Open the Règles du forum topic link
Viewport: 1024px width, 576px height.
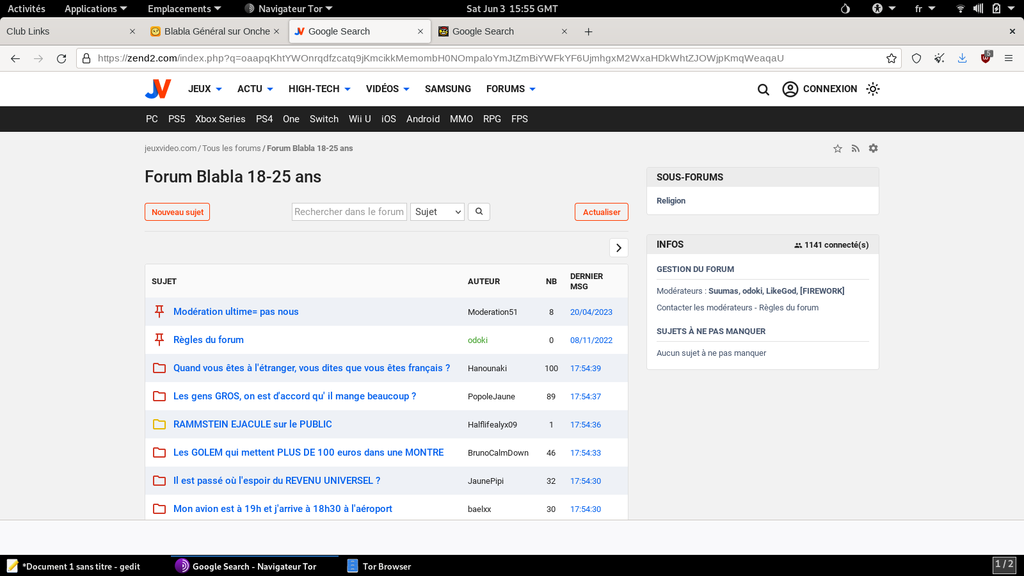pyautogui.click(x=208, y=340)
